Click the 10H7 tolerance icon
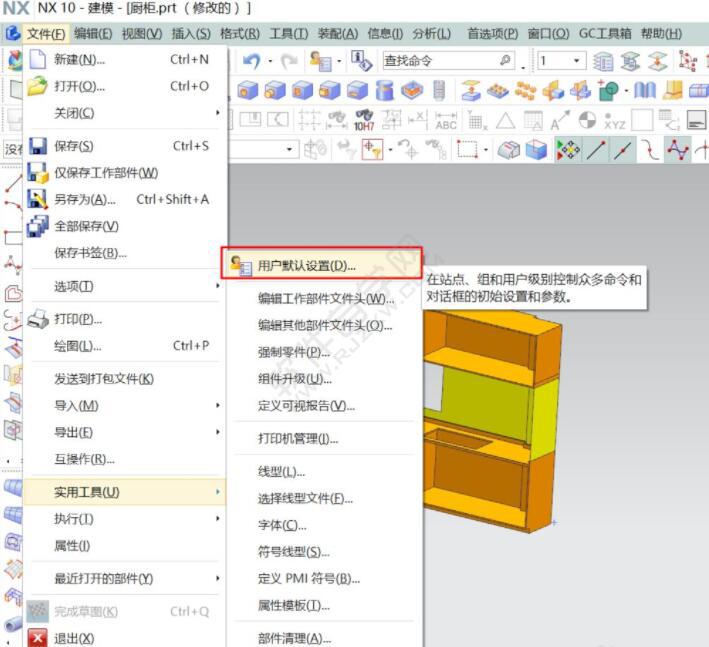Viewport: 709px width, 647px height. [x=364, y=121]
